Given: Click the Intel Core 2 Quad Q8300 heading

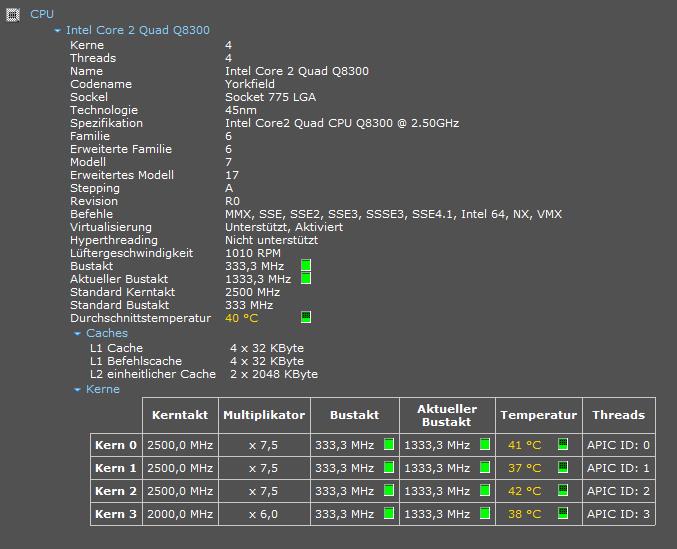Looking at the screenshot, I should click(x=138, y=30).
